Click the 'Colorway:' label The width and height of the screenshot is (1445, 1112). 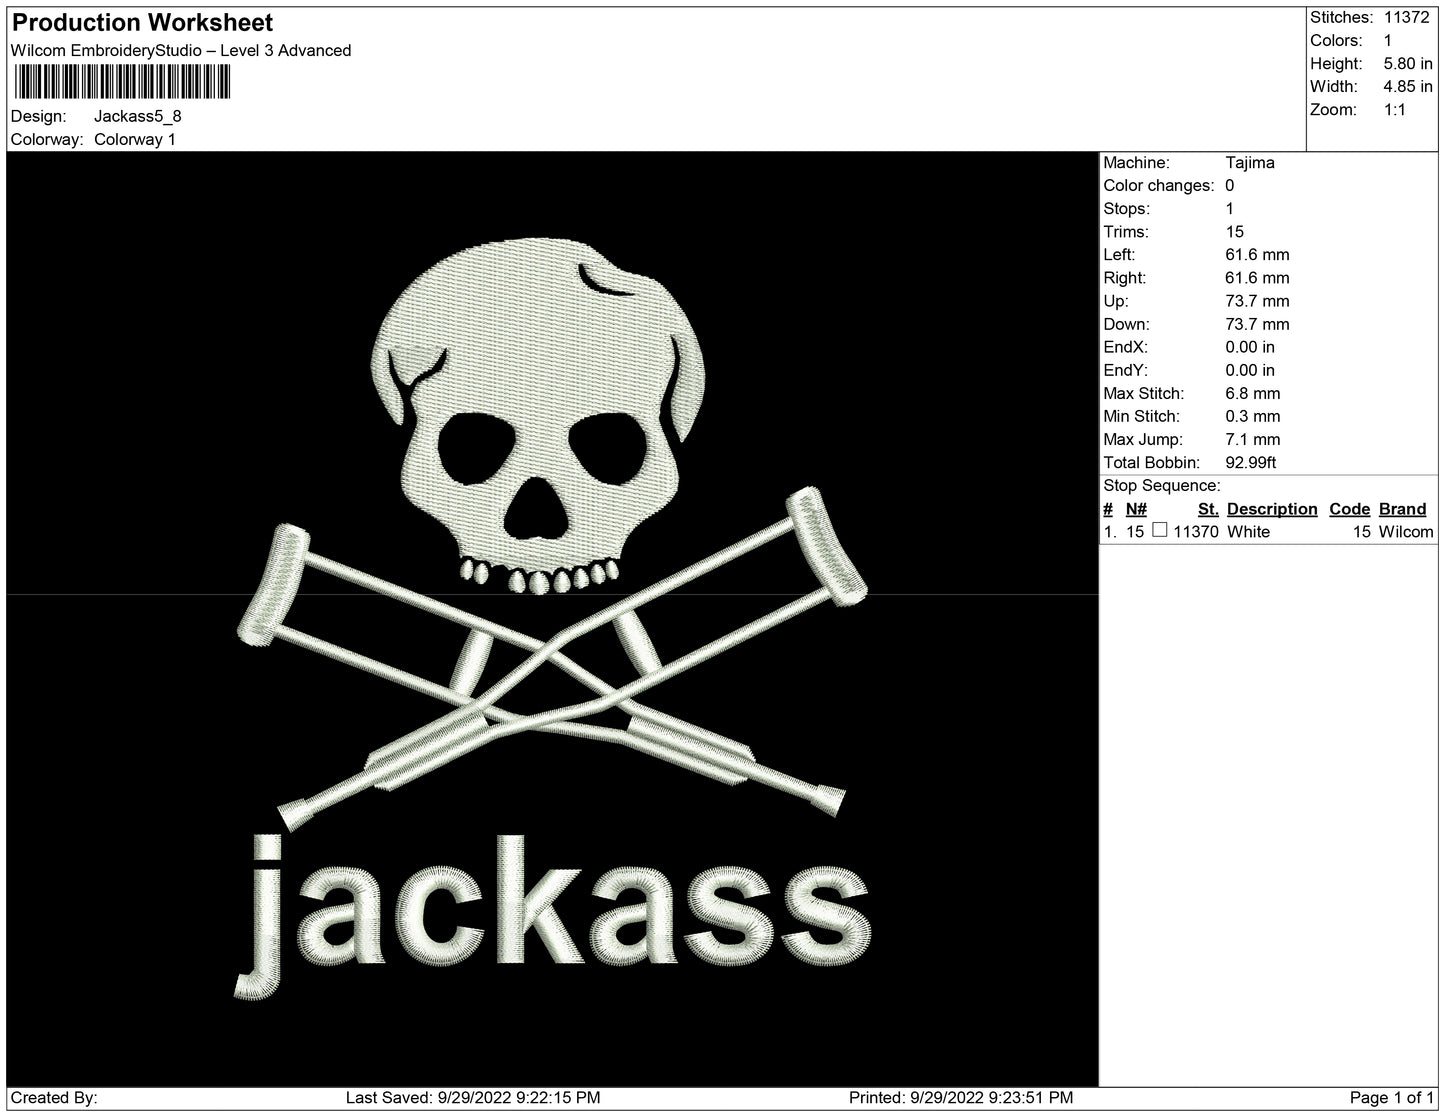click(x=46, y=140)
